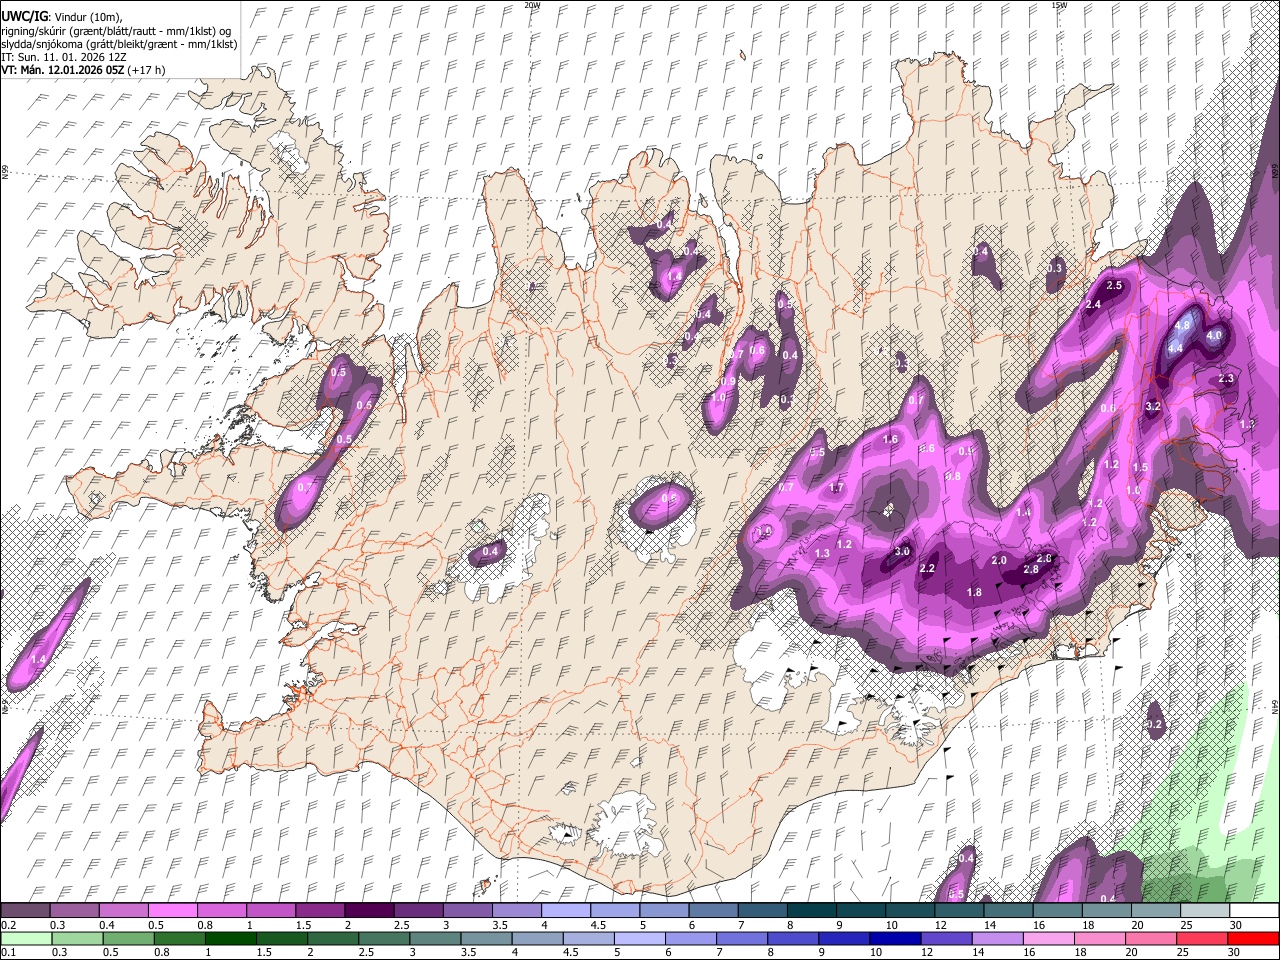
Task: Click the 'slydda/snjókoma' legend description line
Action: click(119, 43)
